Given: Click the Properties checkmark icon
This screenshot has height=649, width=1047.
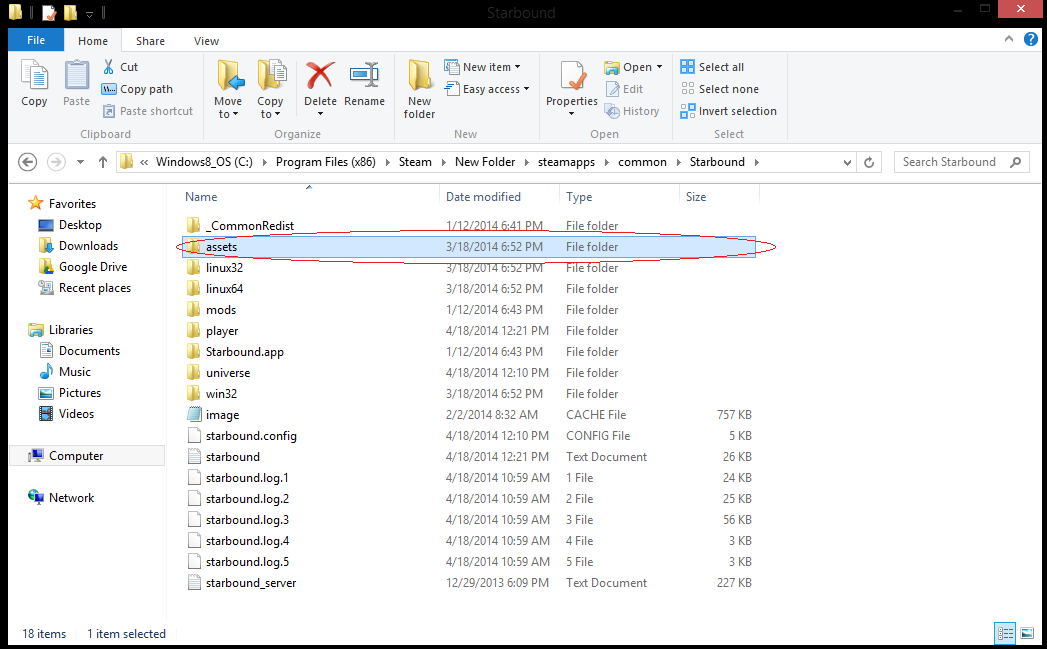Looking at the screenshot, I should (x=572, y=75).
